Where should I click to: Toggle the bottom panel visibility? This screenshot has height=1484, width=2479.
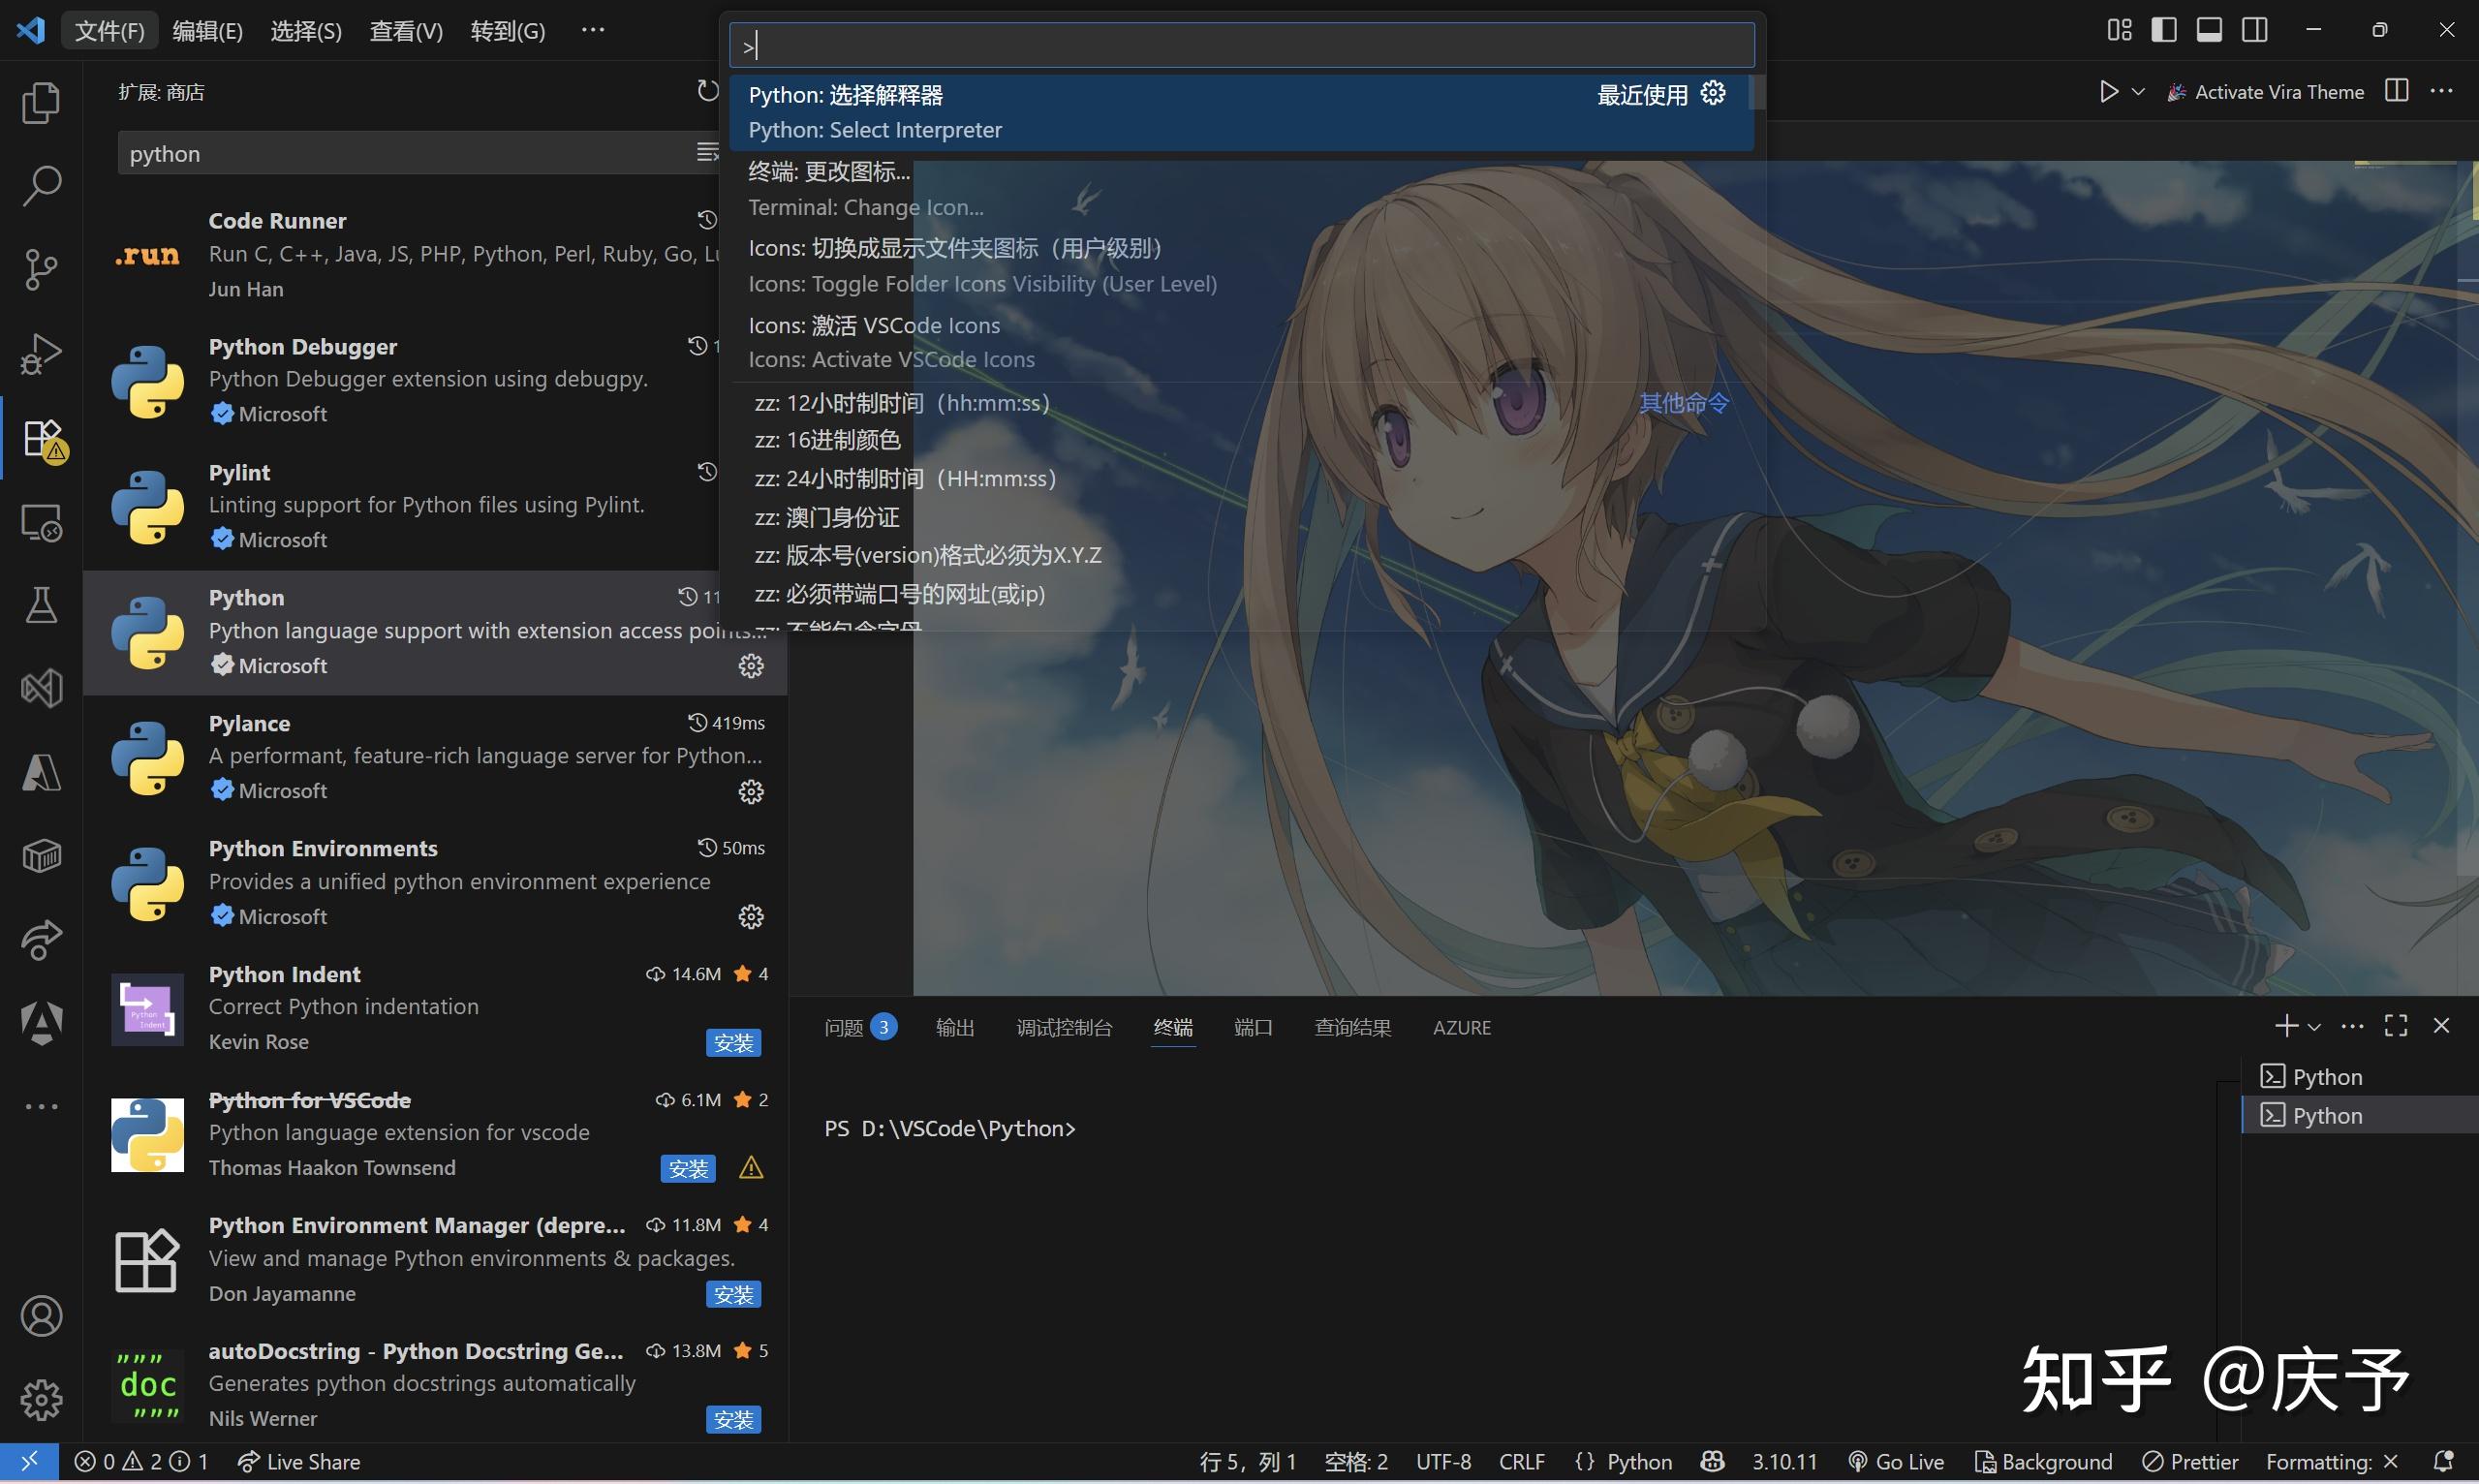2209,29
